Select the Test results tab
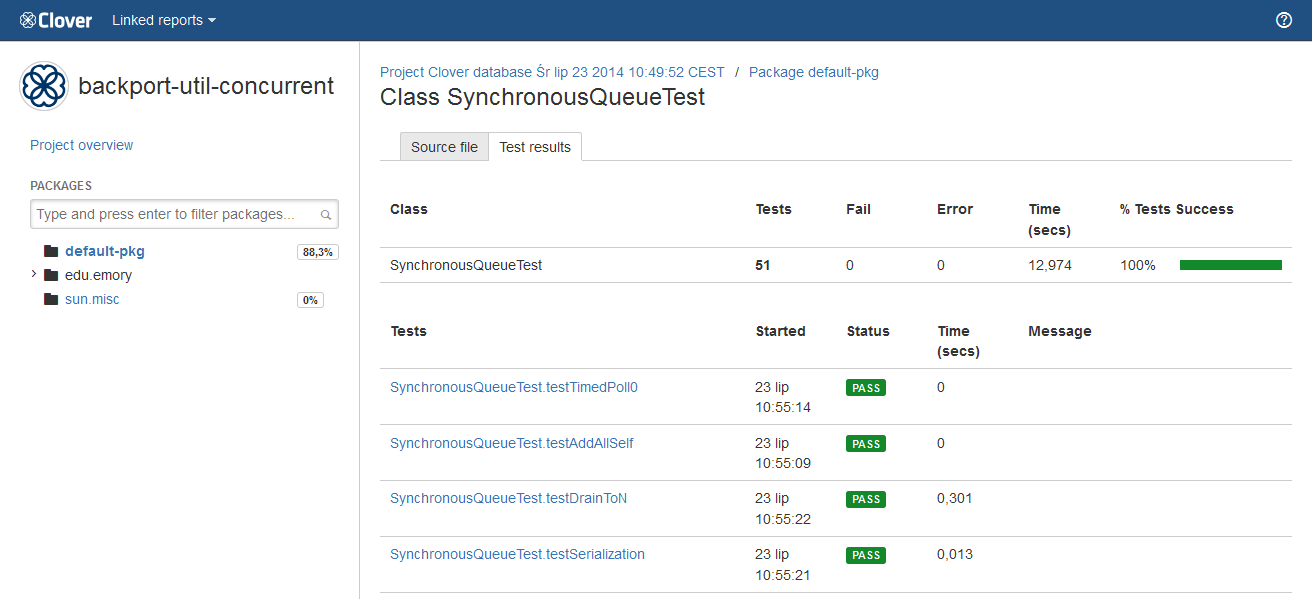 click(x=535, y=147)
